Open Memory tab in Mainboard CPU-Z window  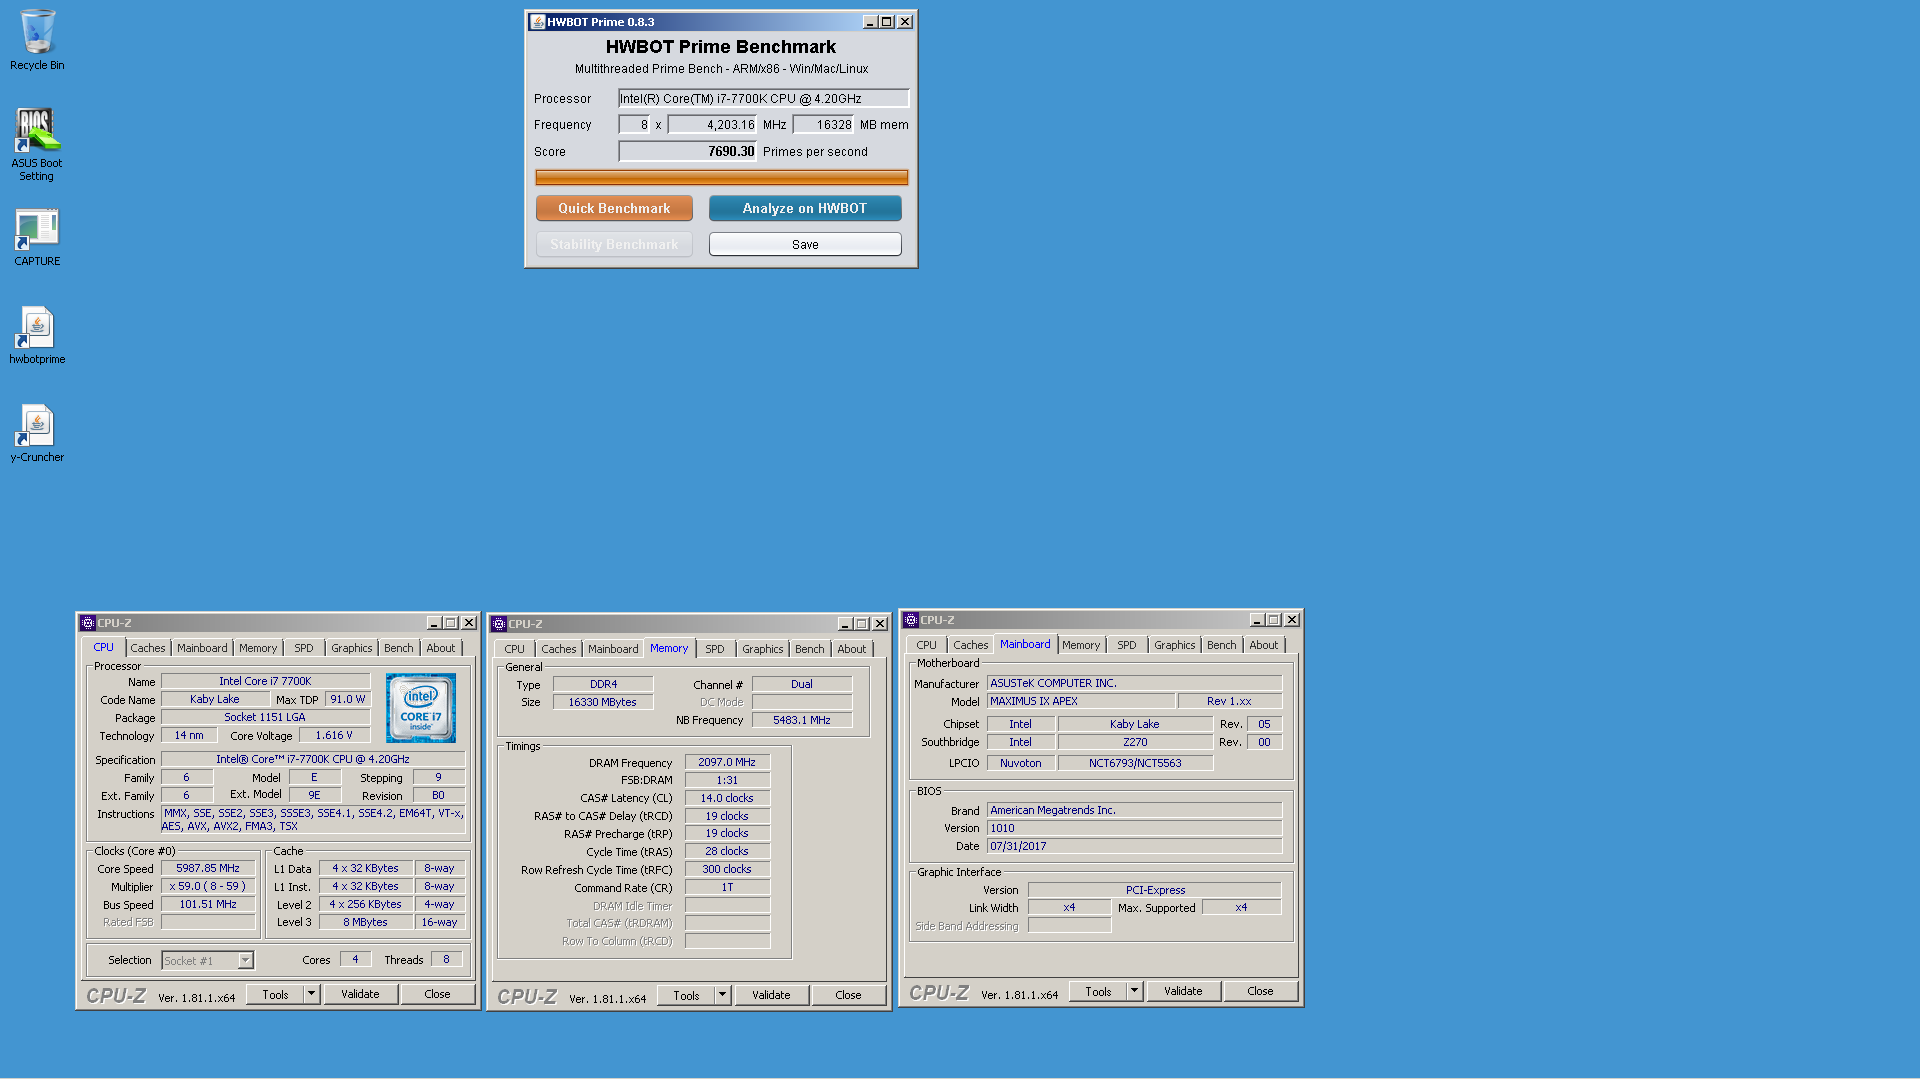coord(1081,645)
